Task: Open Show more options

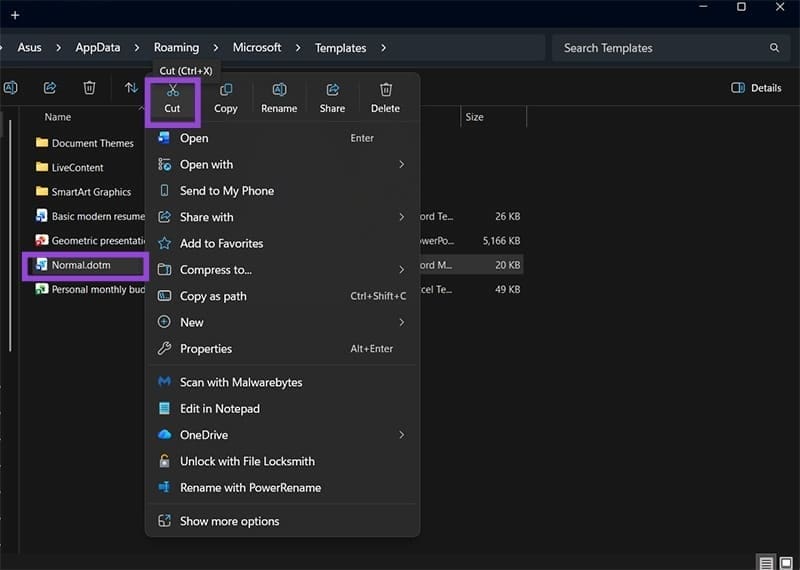Action: [x=229, y=521]
